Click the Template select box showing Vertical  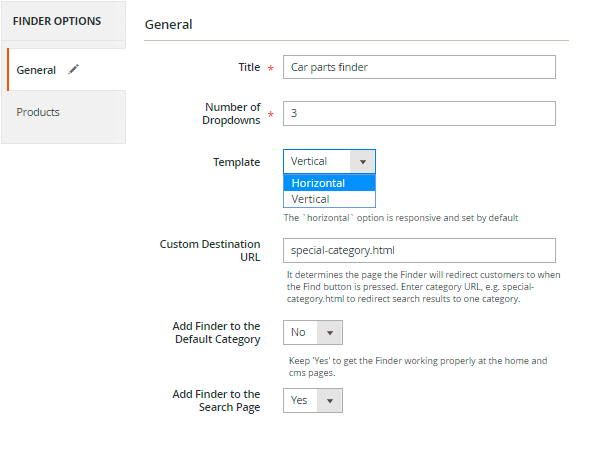pos(317,162)
